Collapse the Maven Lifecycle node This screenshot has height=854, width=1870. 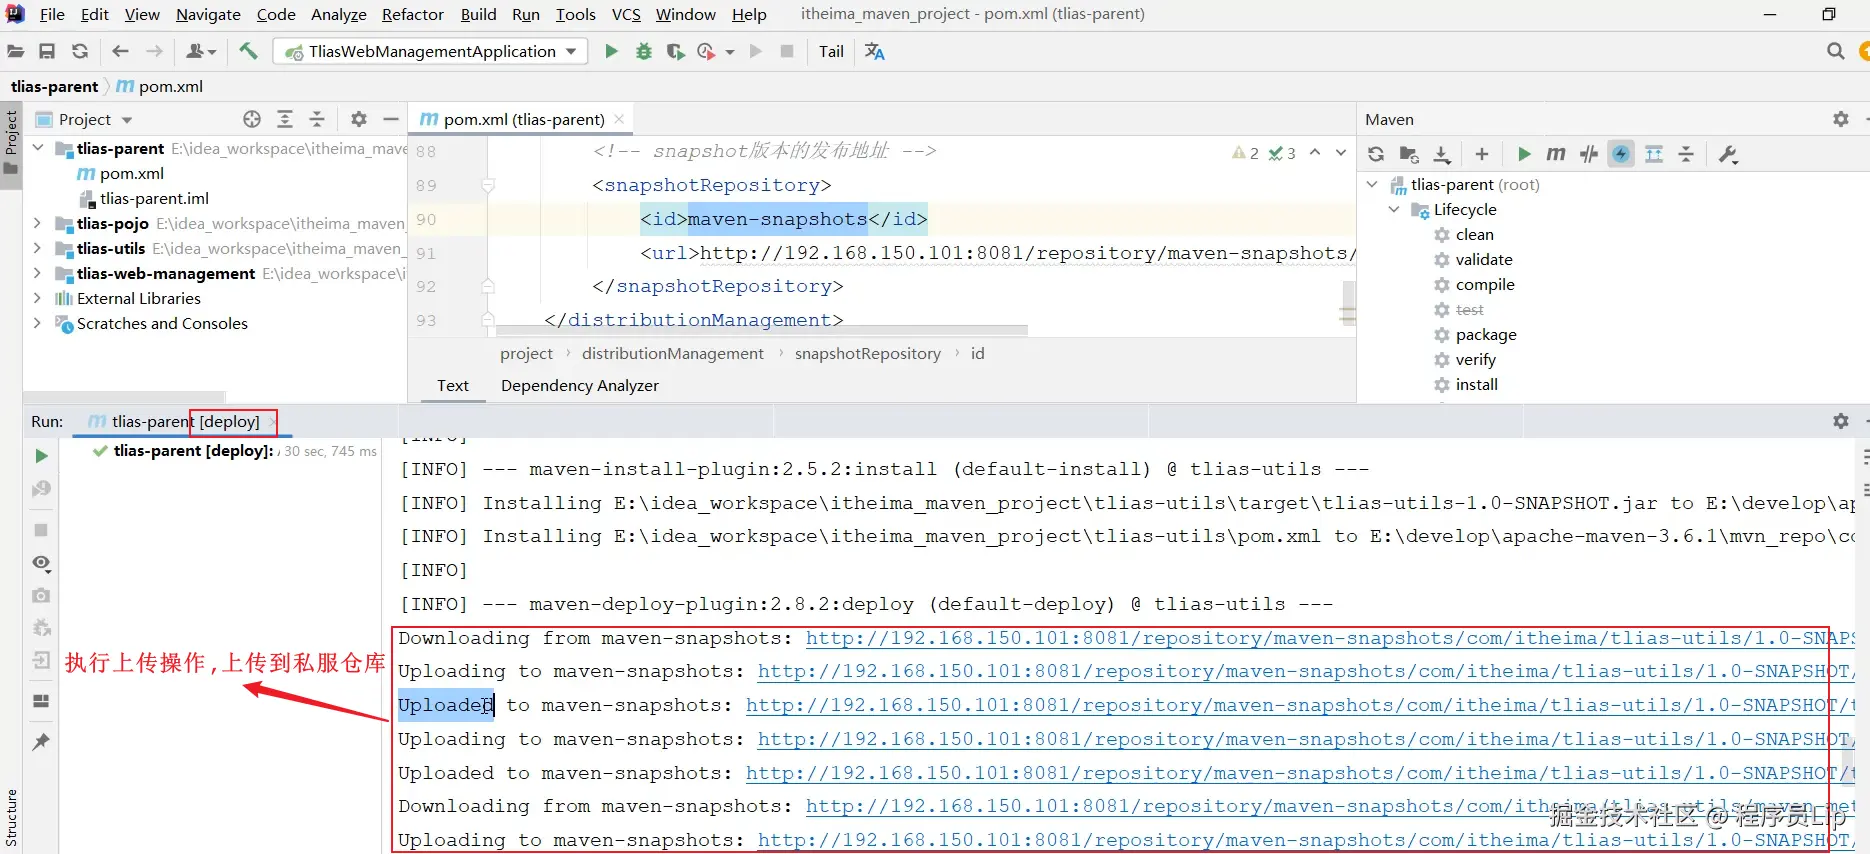point(1394,209)
